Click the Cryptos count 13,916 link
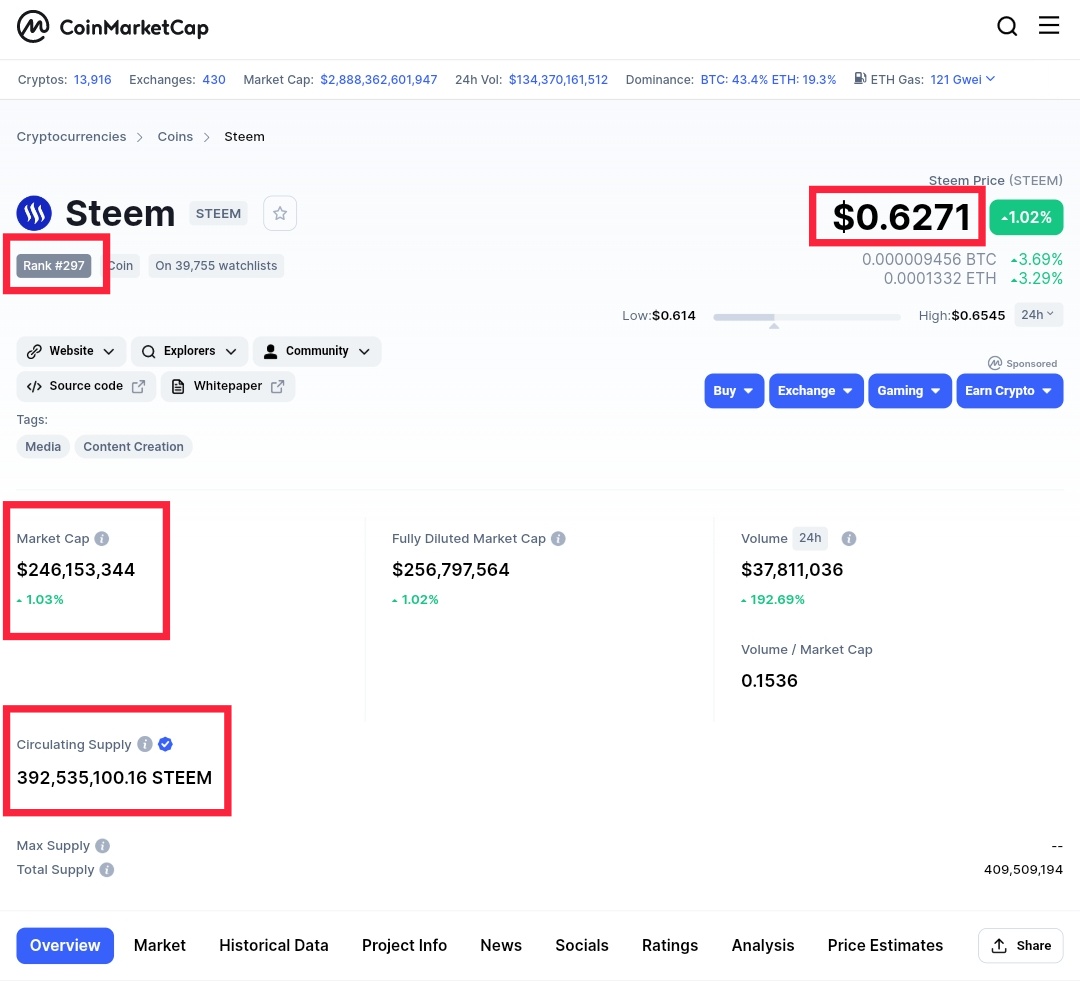This screenshot has width=1080, height=1003. click(92, 79)
